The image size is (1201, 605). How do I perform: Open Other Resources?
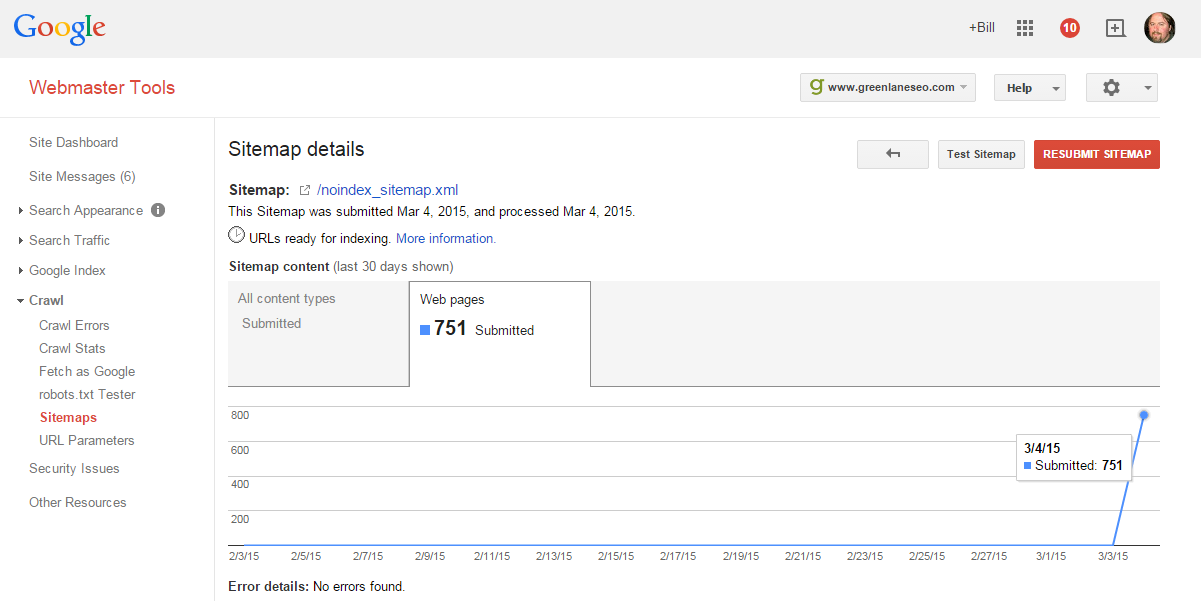tap(78, 502)
